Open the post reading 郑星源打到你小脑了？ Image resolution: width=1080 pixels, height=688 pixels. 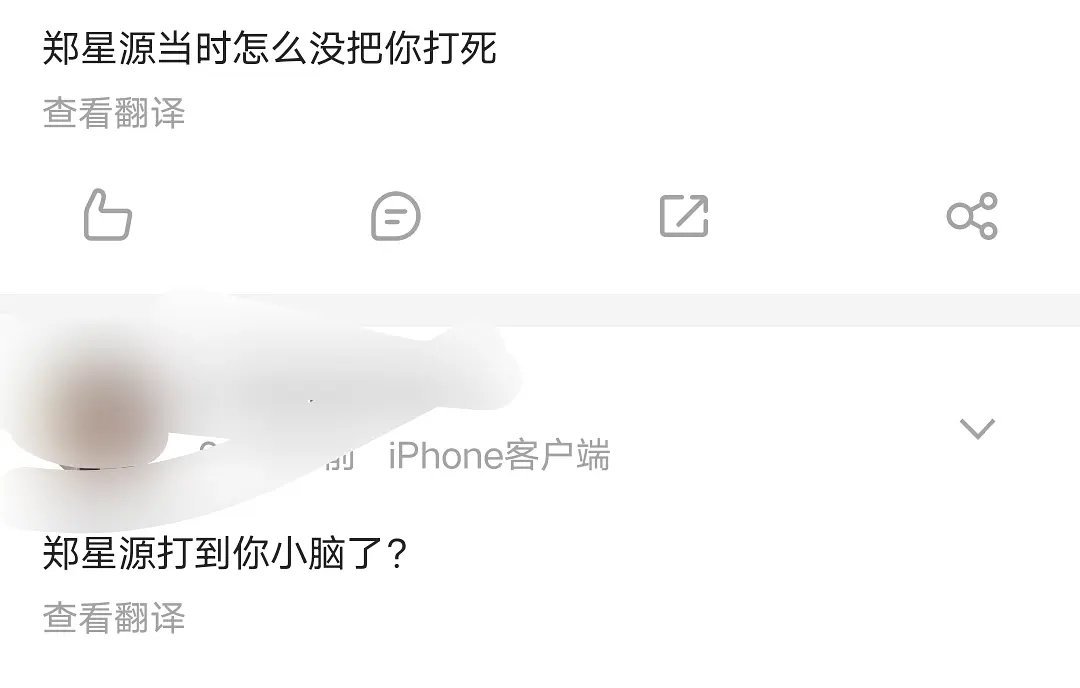pos(225,553)
